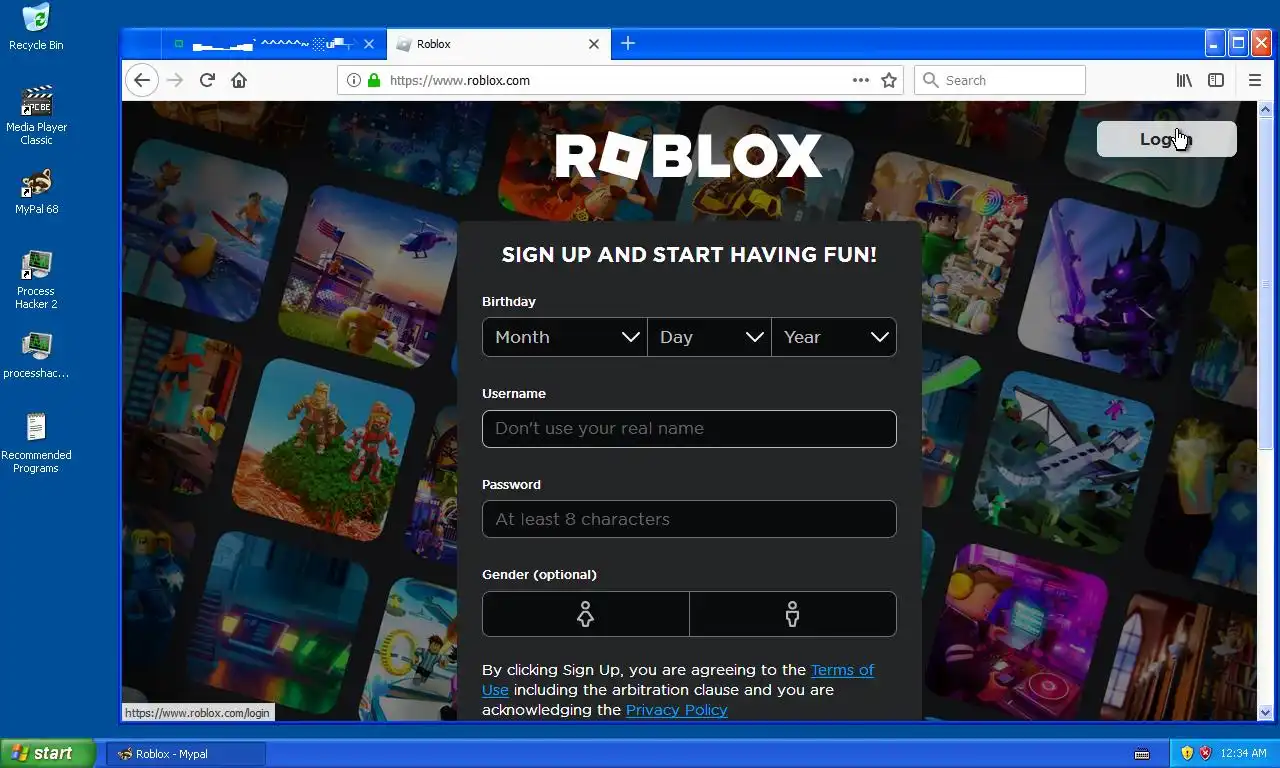Reload the Roblox page
Viewport: 1280px width, 768px height.
click(x=207, y=80)
